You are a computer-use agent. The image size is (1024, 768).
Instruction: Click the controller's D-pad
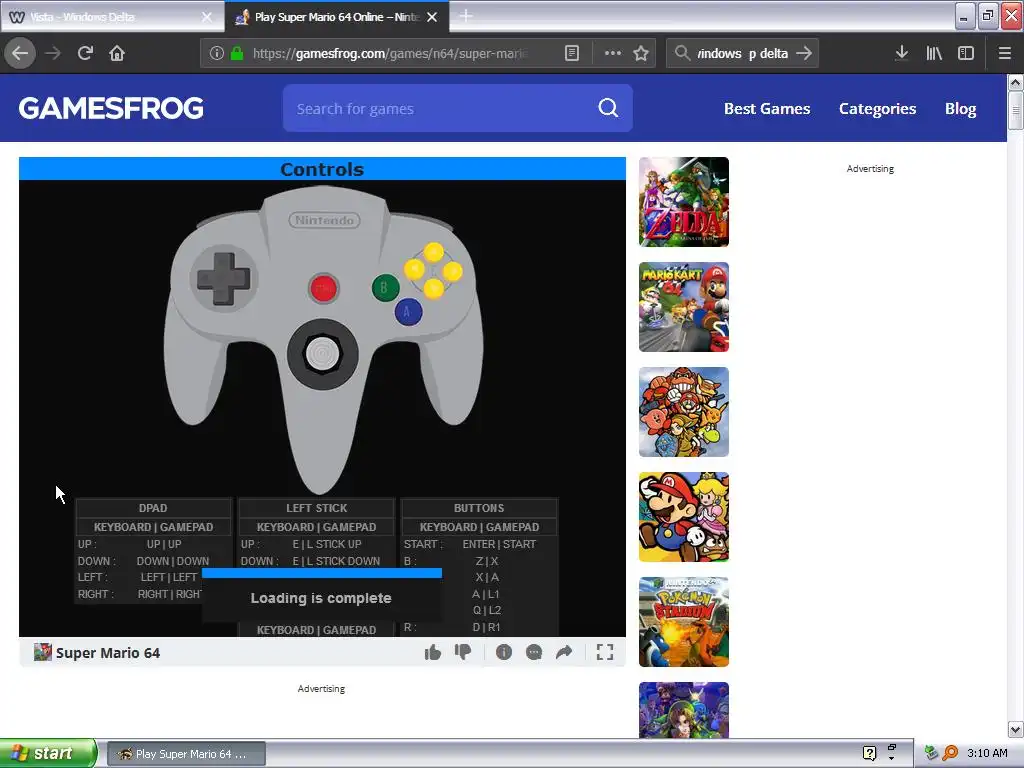click(223, 278)
